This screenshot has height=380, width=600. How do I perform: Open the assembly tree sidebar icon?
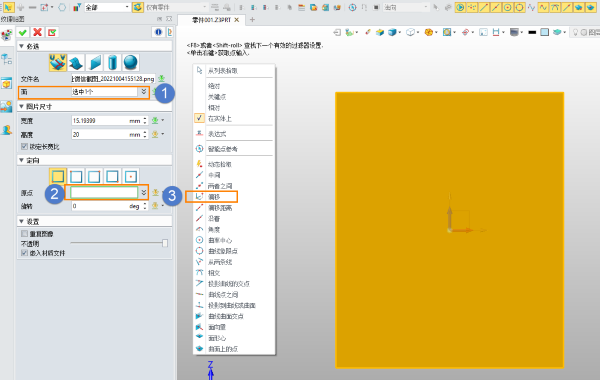point(7,59)
